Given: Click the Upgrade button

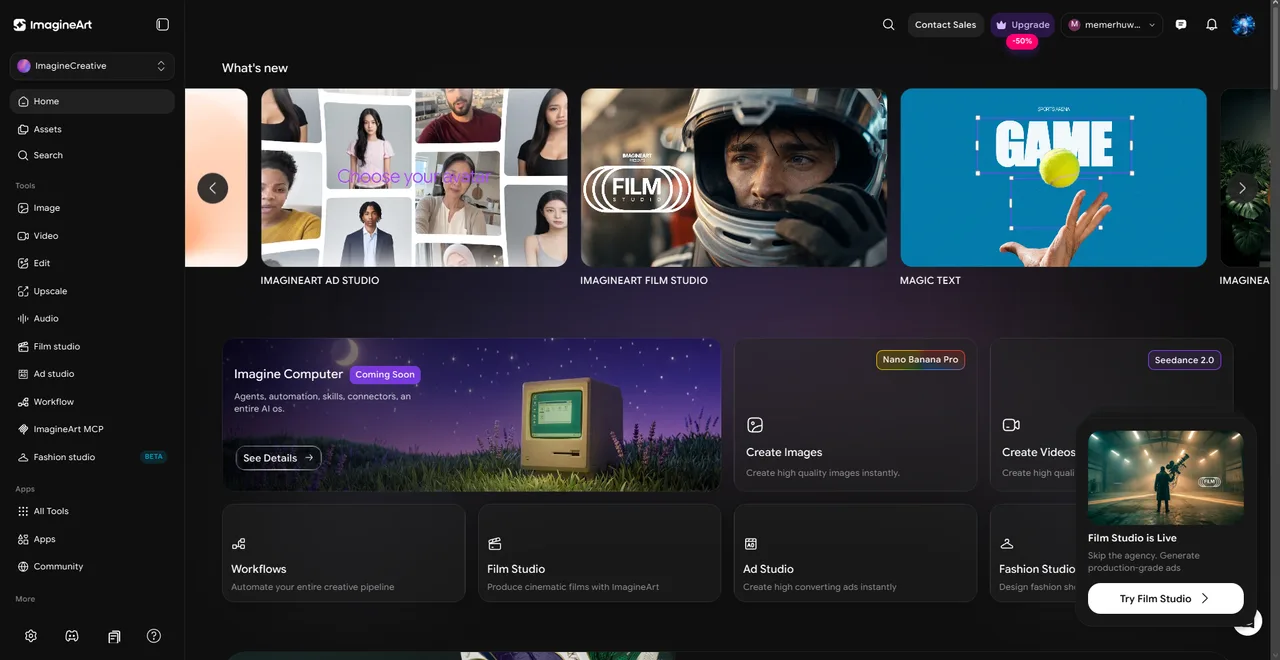Looking at the screenshot, I should (1023, 25).
